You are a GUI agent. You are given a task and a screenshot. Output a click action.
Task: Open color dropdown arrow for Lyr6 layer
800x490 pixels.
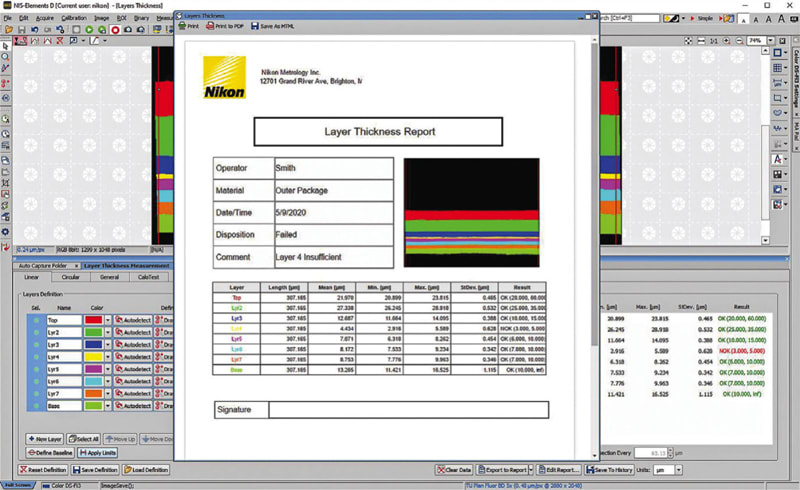108,381
